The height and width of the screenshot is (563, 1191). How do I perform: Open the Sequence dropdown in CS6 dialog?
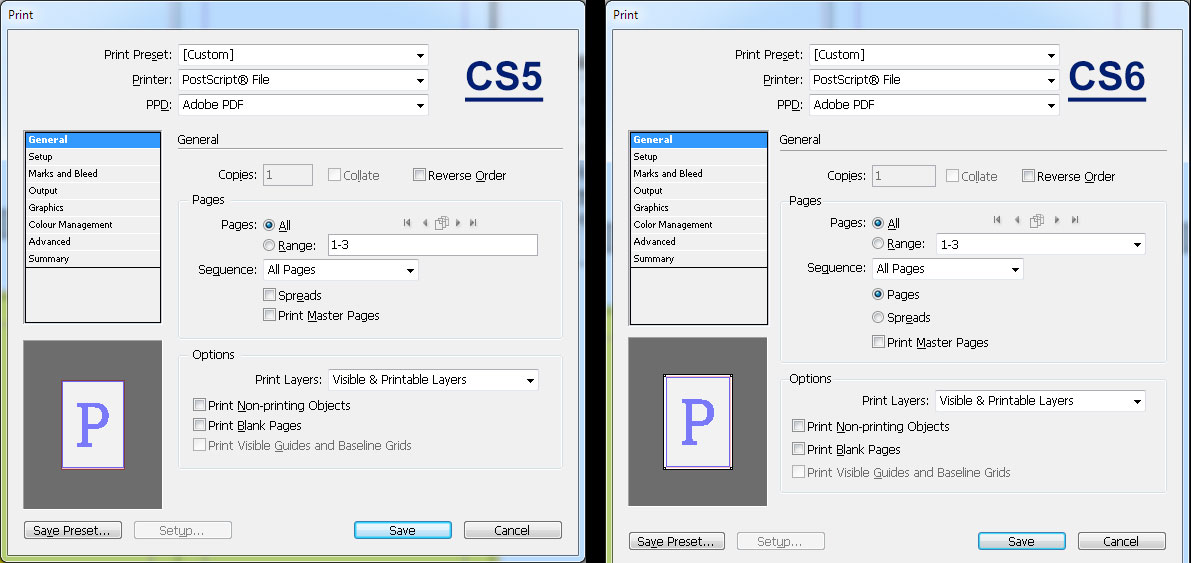pos(947,268)
